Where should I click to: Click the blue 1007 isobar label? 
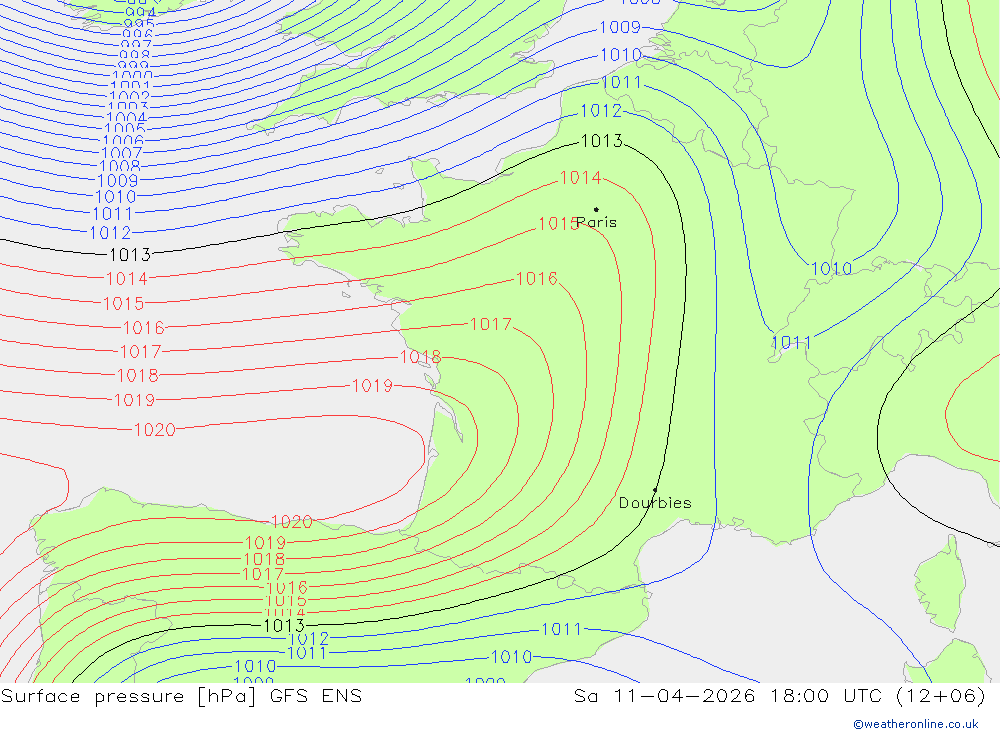[x=122, y=153]
